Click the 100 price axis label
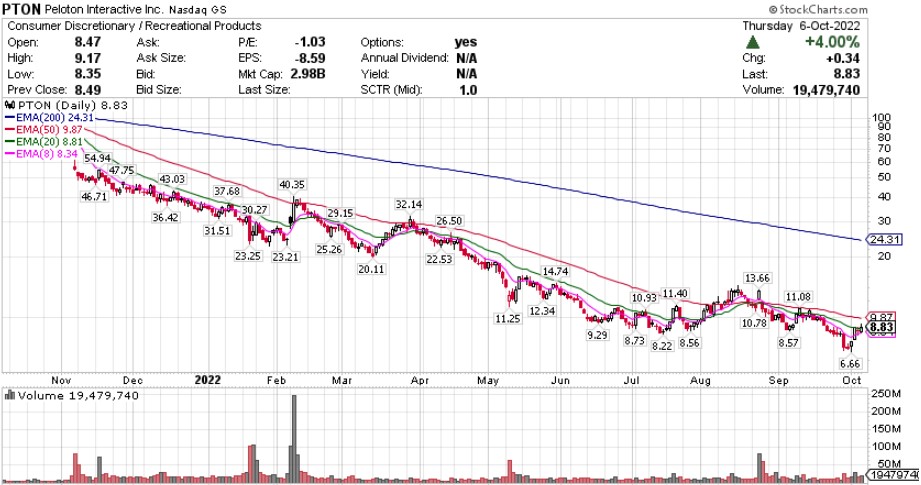Image resolution: width=921 pixels, height=485 pixels. pos(882,117)
